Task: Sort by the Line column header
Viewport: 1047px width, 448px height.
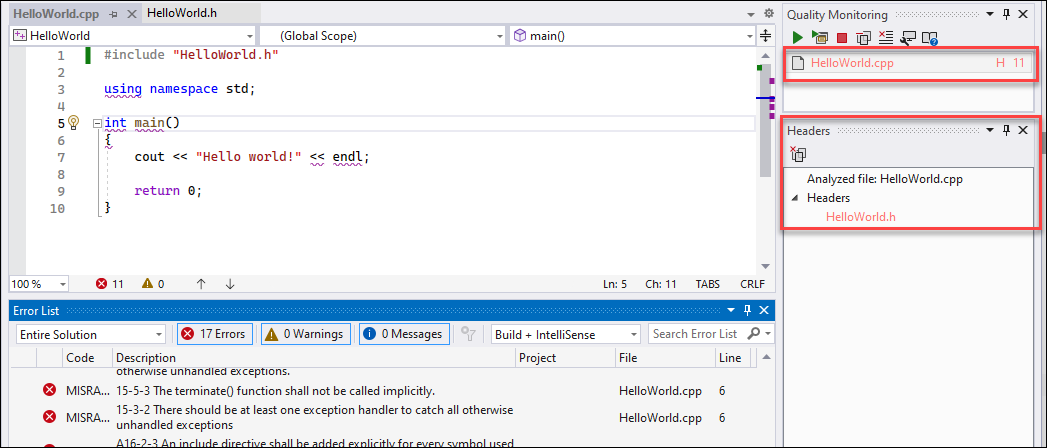Action: point(732,358)
